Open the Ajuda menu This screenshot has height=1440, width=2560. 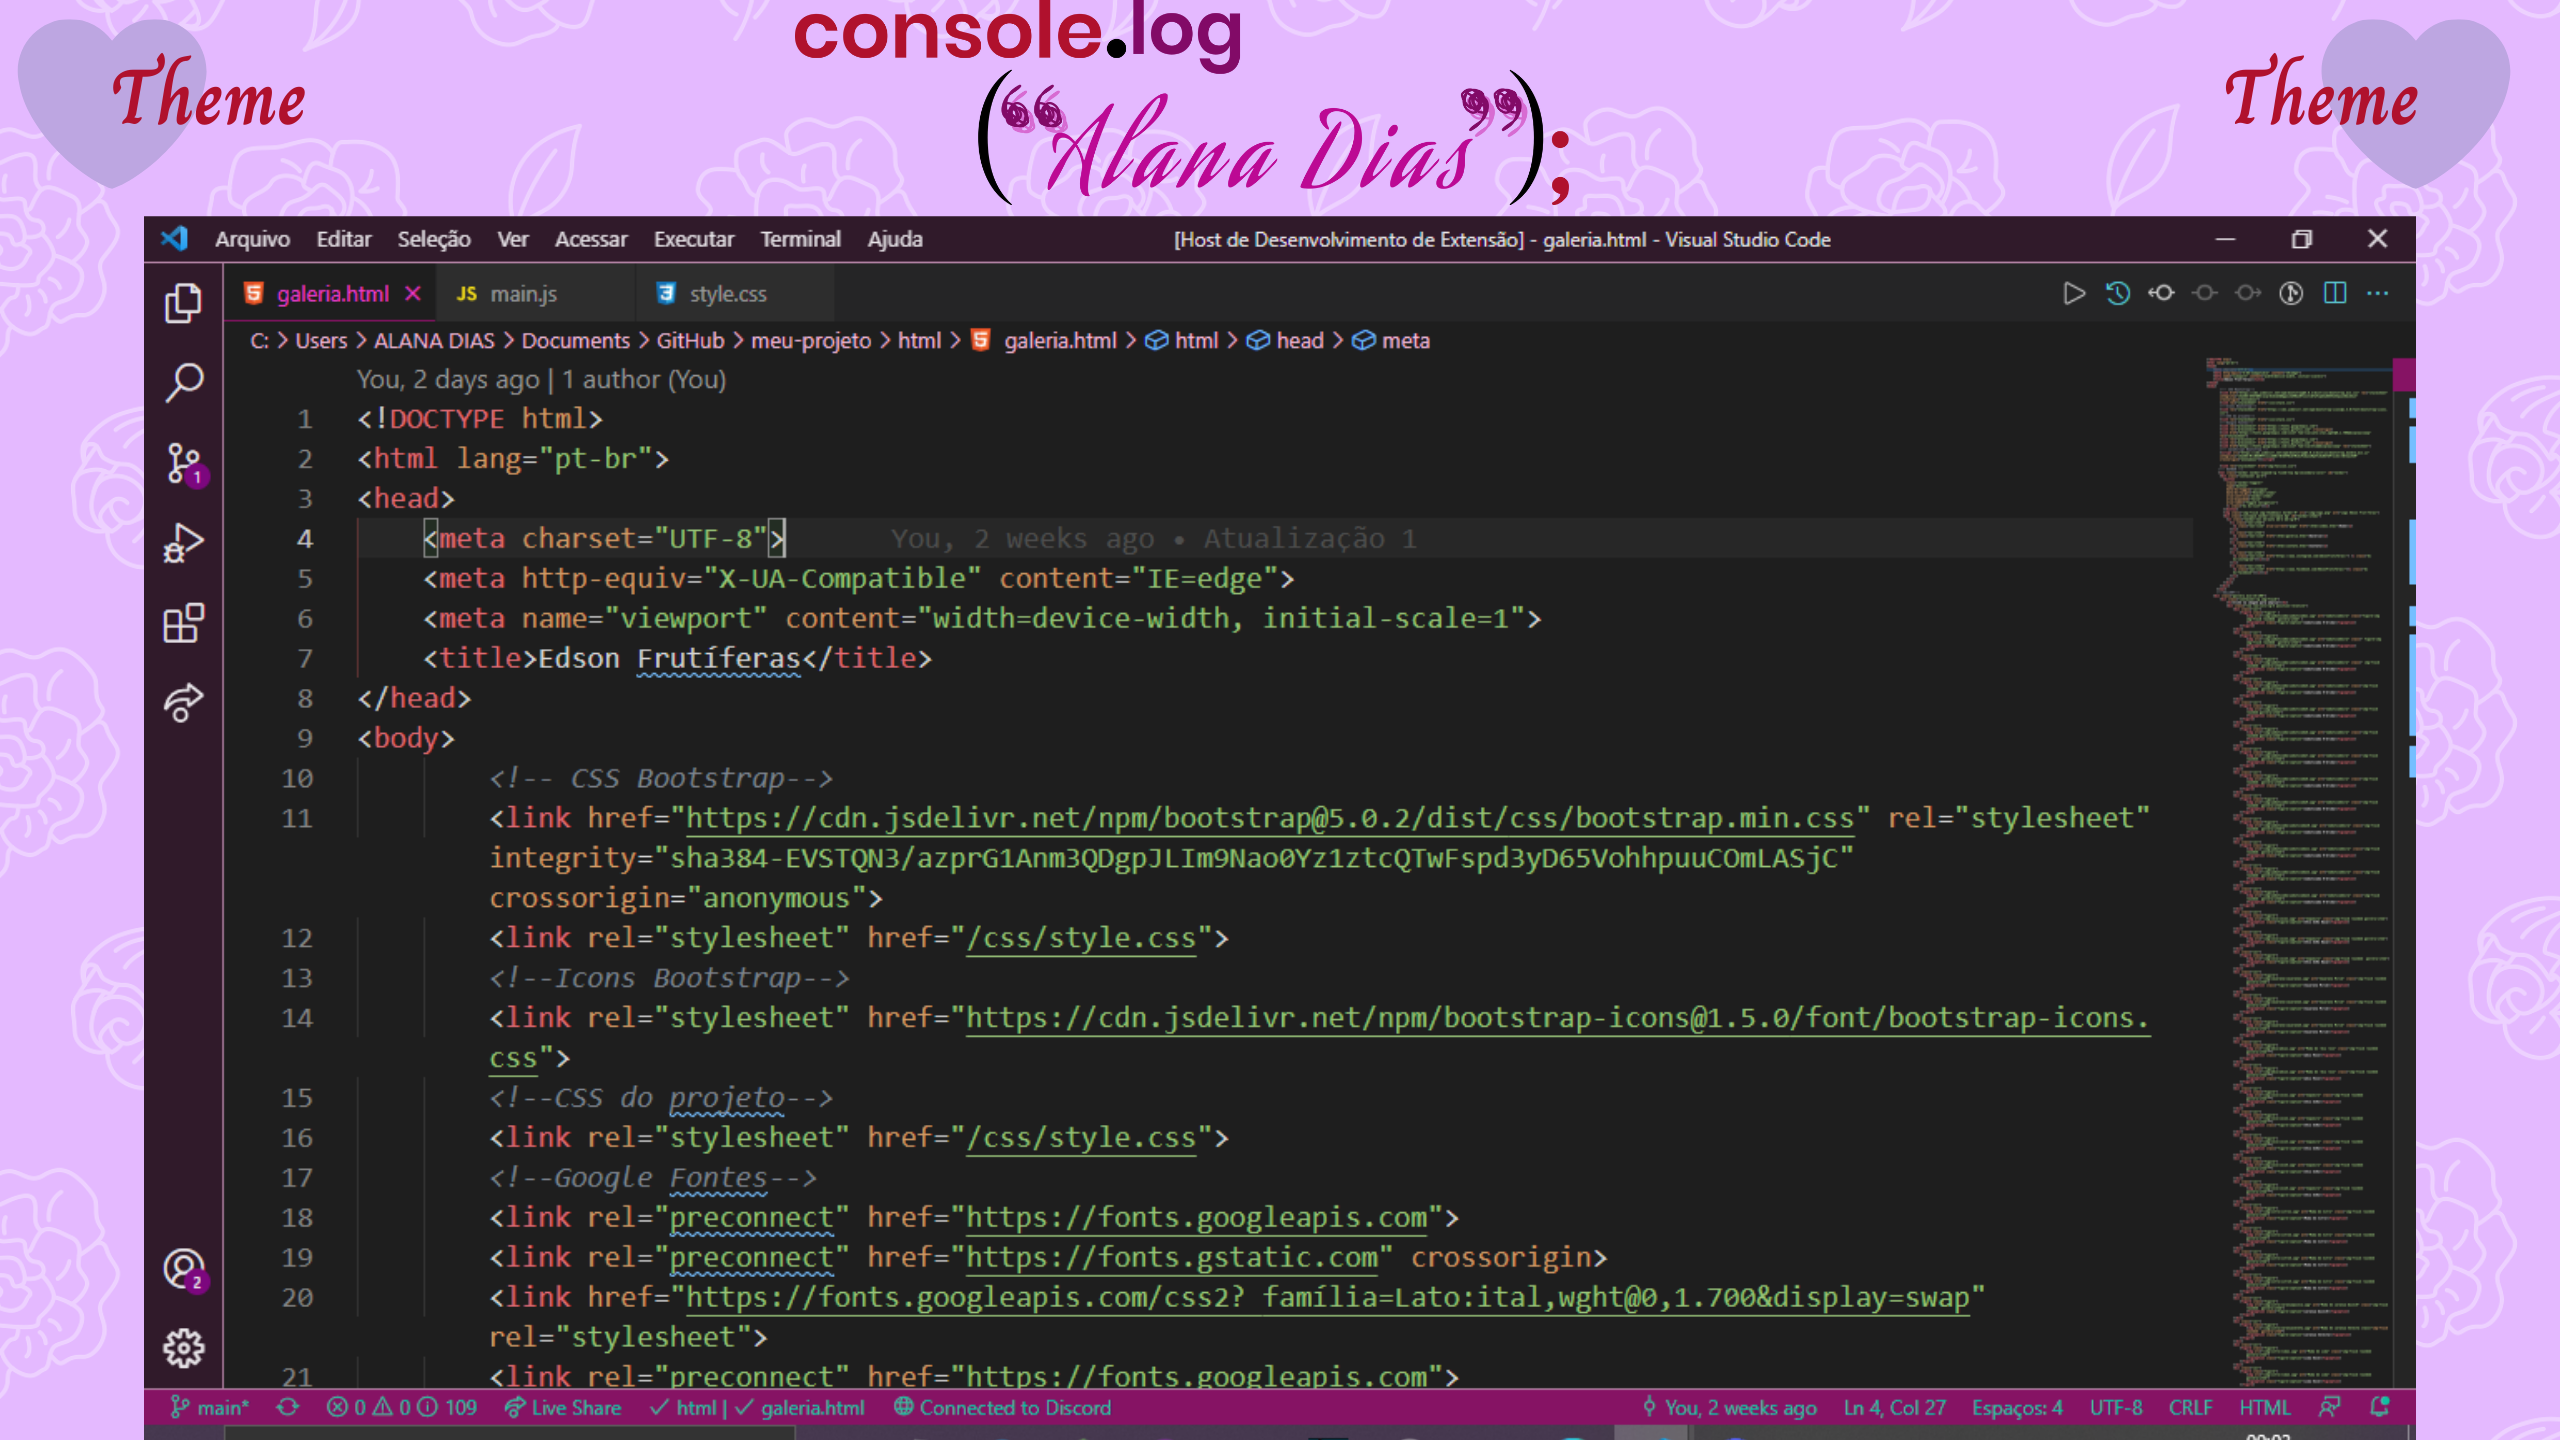895,239
